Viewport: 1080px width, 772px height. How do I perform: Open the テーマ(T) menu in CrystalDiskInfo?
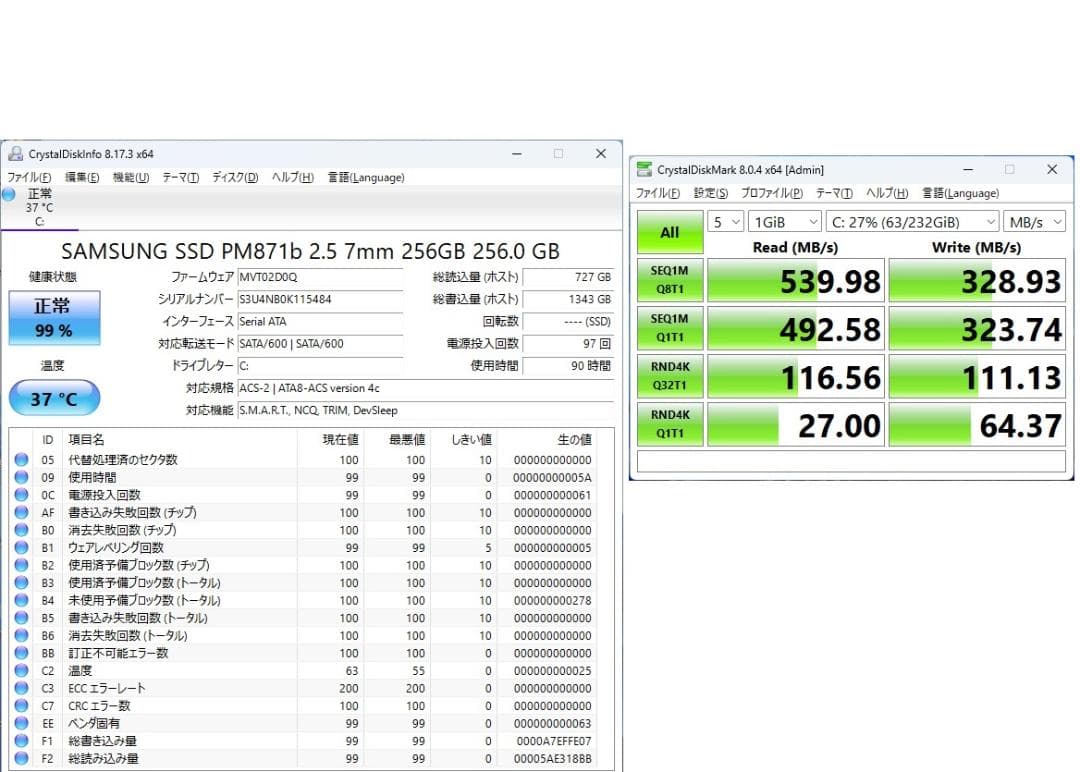(178, 177)
